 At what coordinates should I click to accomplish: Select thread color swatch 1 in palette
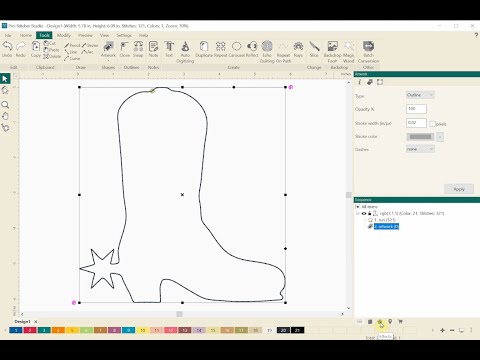[x=16, y=330]
